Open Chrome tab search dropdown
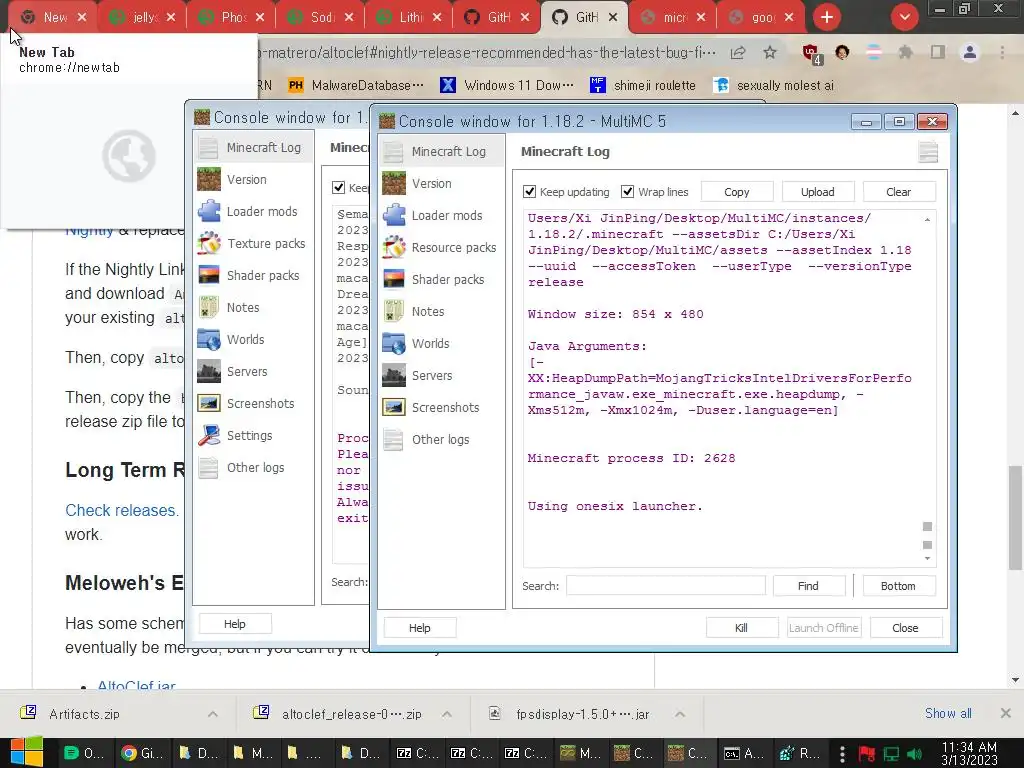Image resolution: width=1024 pixels, height=768 pixels. pyautogui.click(x=904, y=17)
